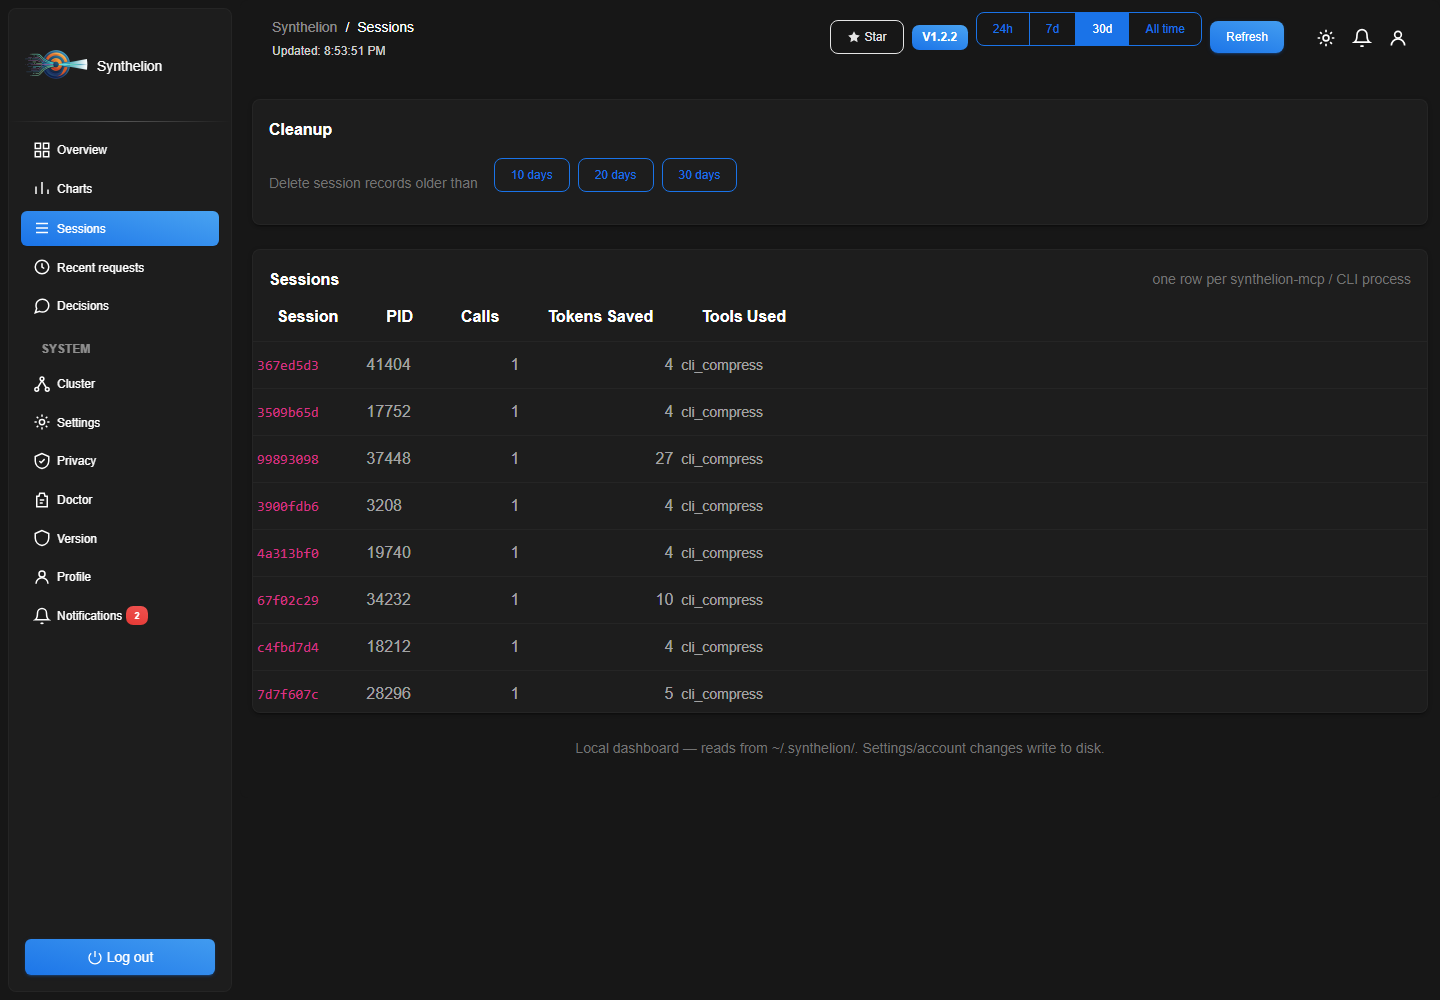The image size is (1440, 1000).
Task: Click the Profile person icon in sidebar
Action: [x=42, y=577]
